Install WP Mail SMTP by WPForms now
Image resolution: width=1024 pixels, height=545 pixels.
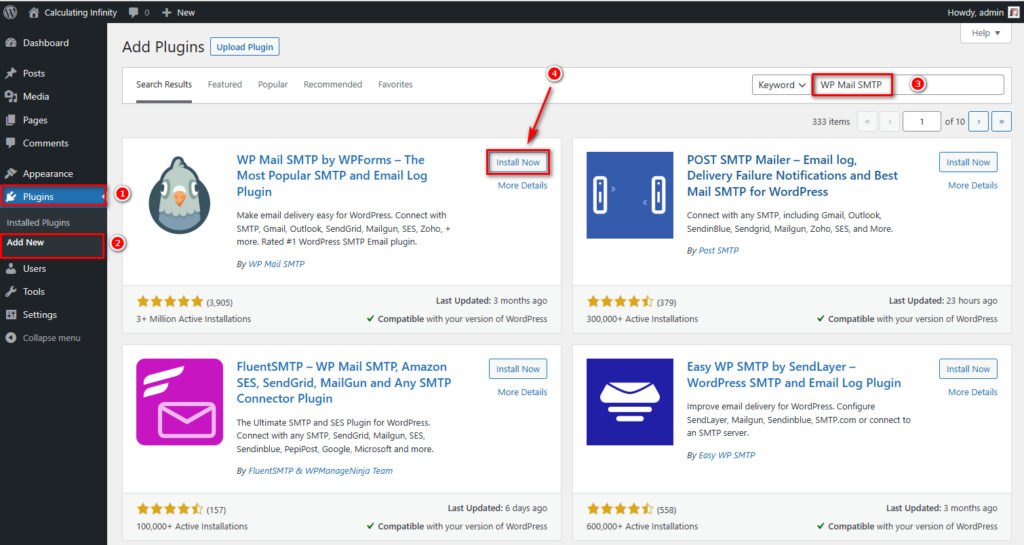[x=518, y=163]
